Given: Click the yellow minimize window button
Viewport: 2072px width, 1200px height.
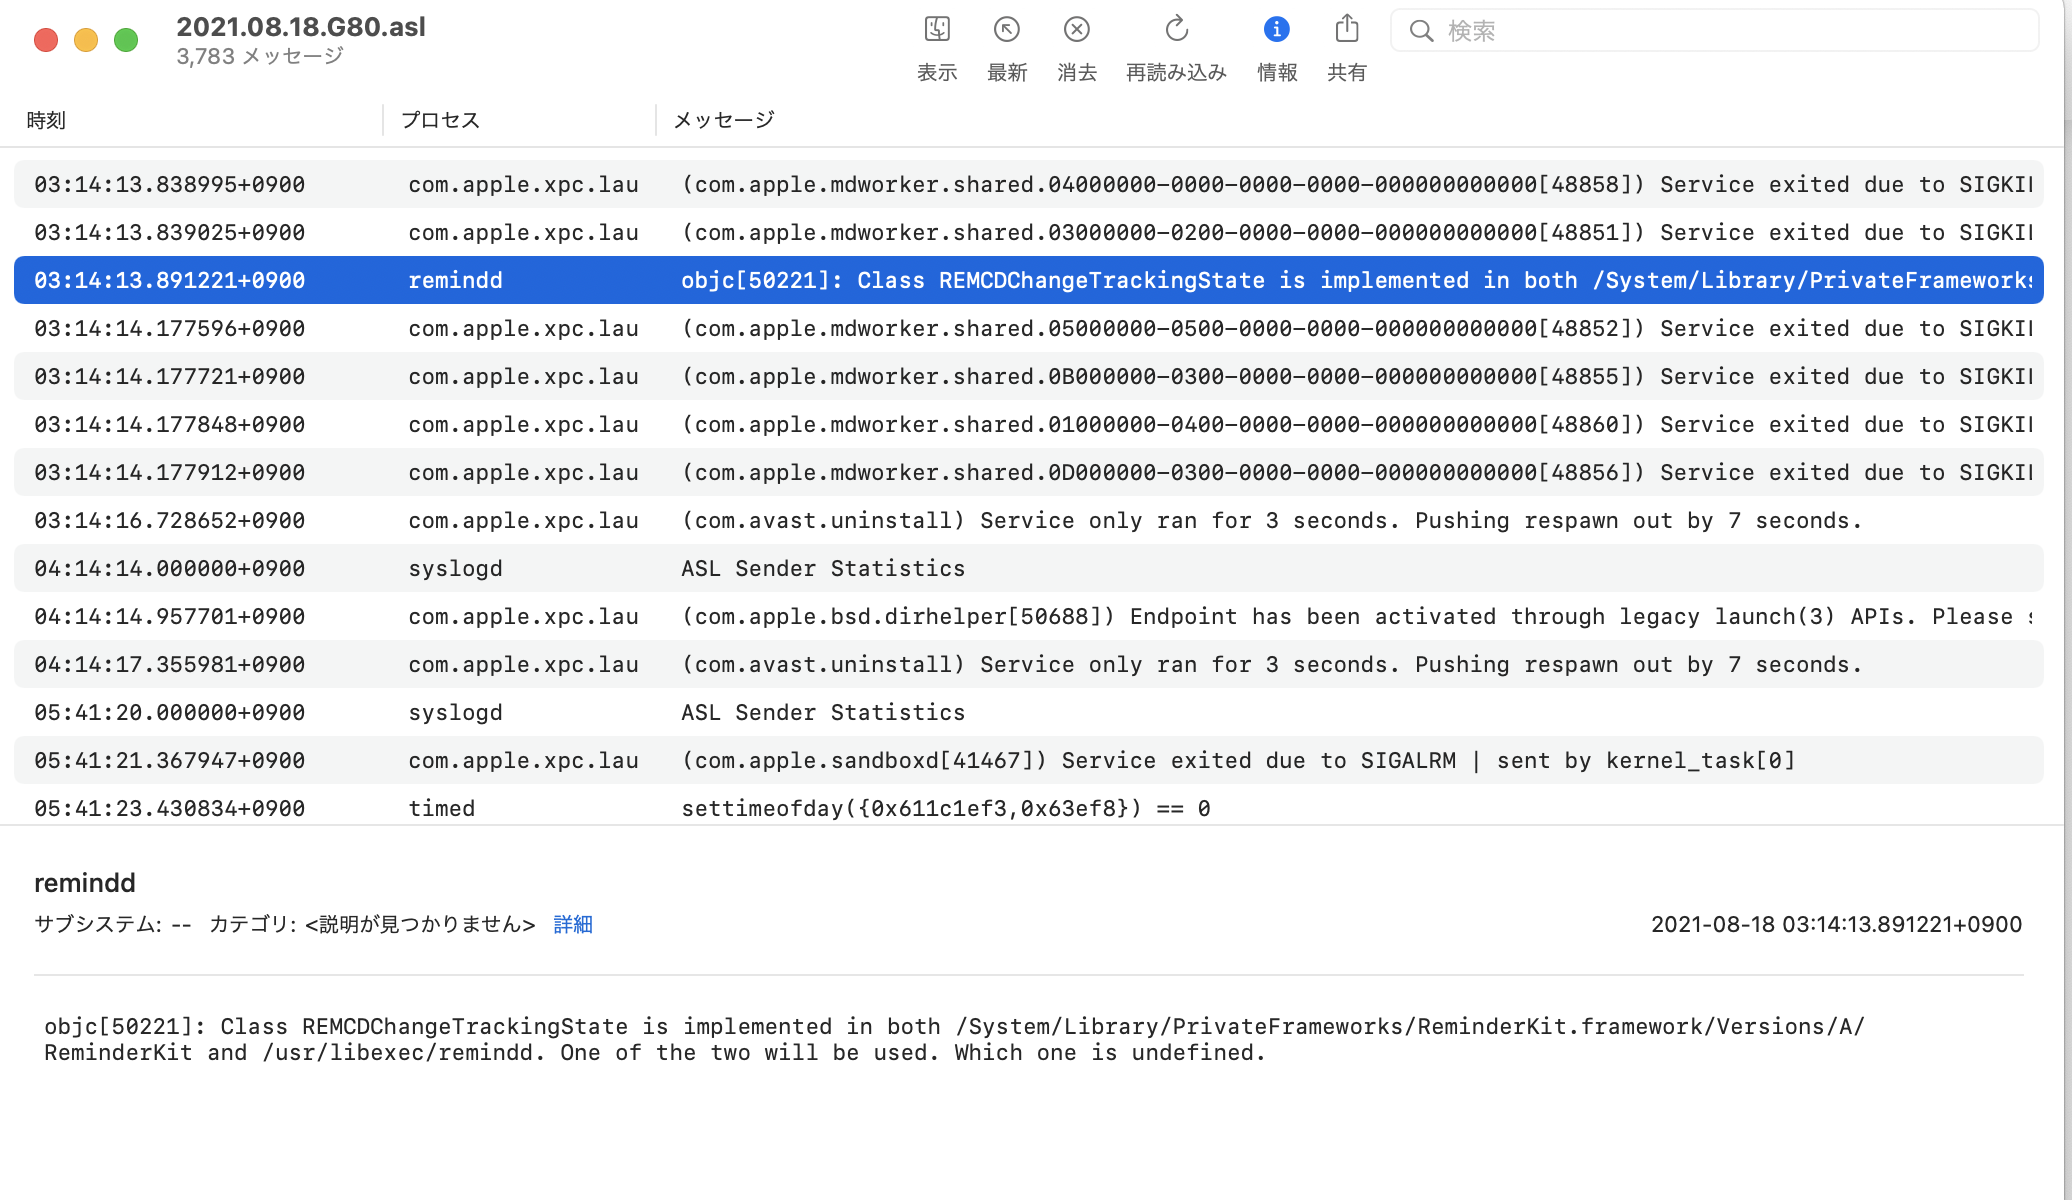Looking at the screenshot, I should 86,40.
